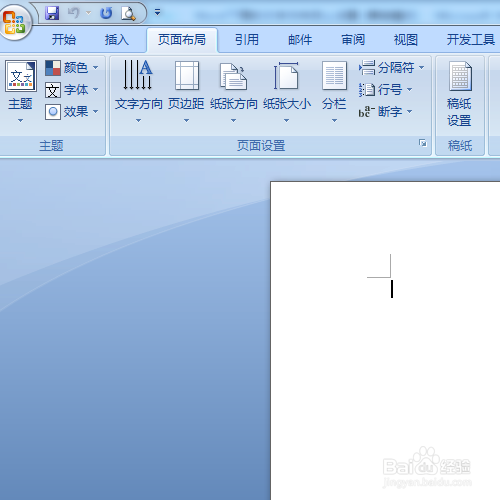The width and height of the screenshot is (500, 500).
Task: Click the 稿纸设置 manuscript paper icon
Action: [x=460, y=76]
